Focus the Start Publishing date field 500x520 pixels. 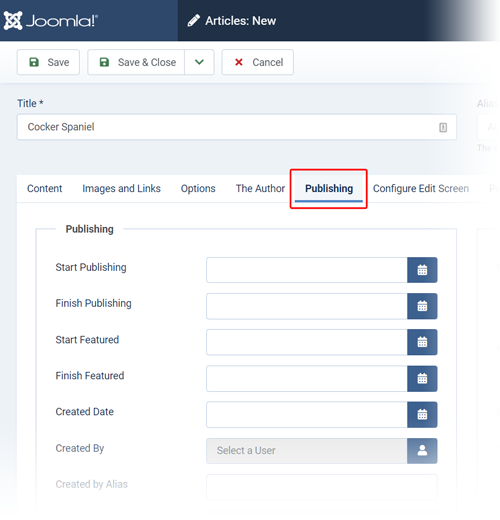(307, 270)
